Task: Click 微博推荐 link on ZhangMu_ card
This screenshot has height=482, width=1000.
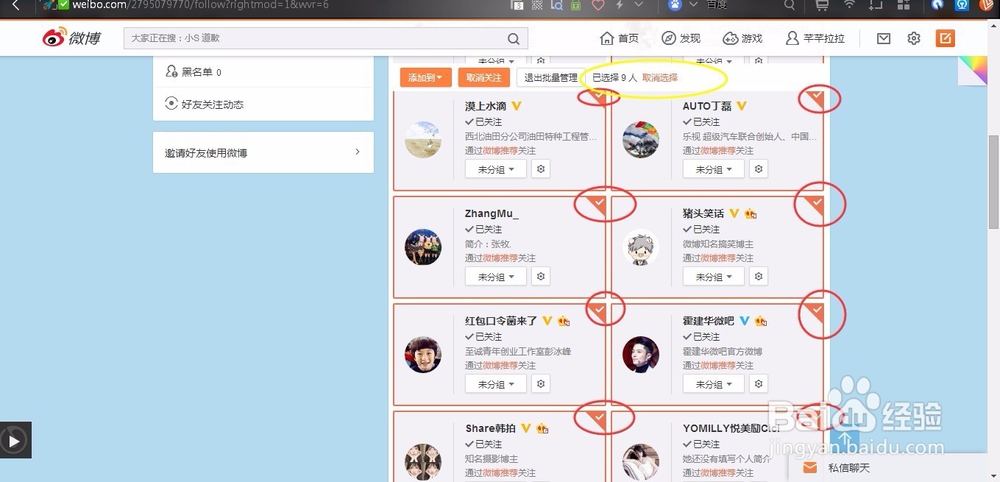Action: [x=500, y=258]
